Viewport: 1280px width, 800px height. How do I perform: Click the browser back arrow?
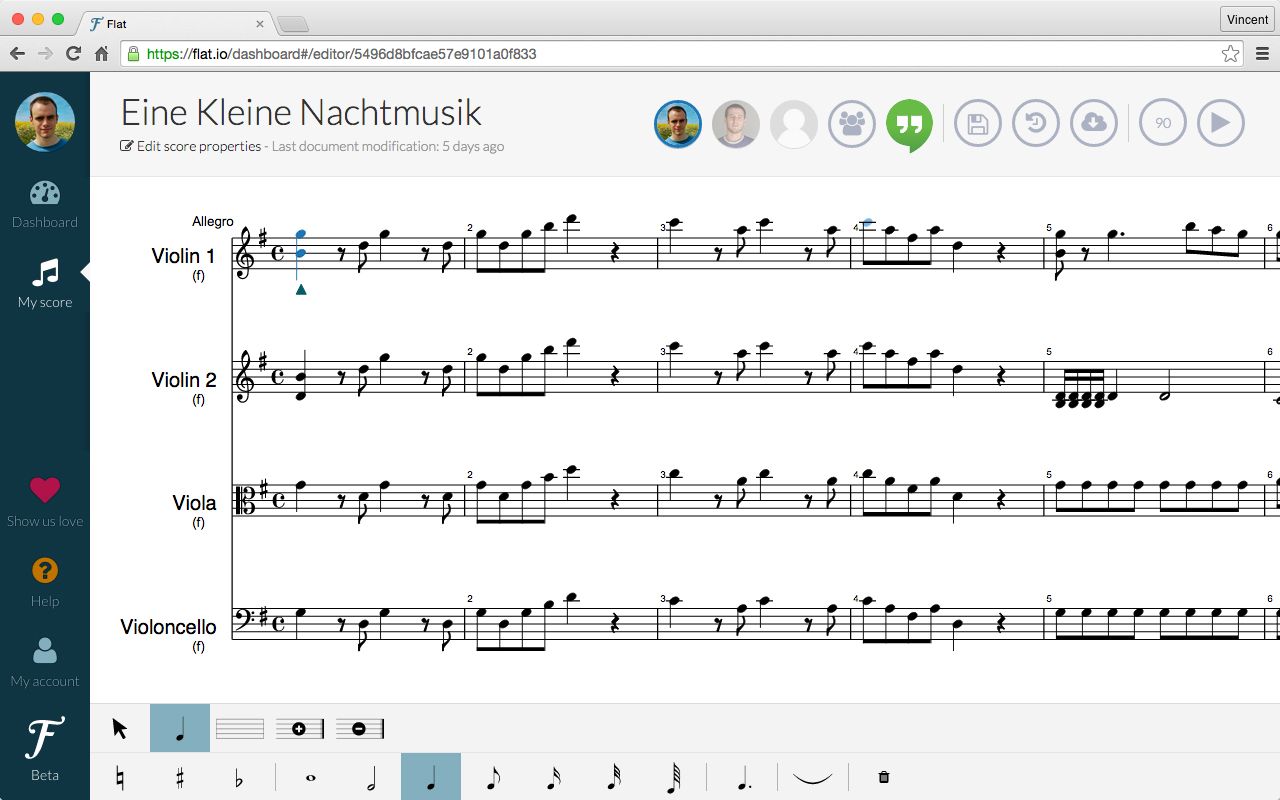point(17,54)
